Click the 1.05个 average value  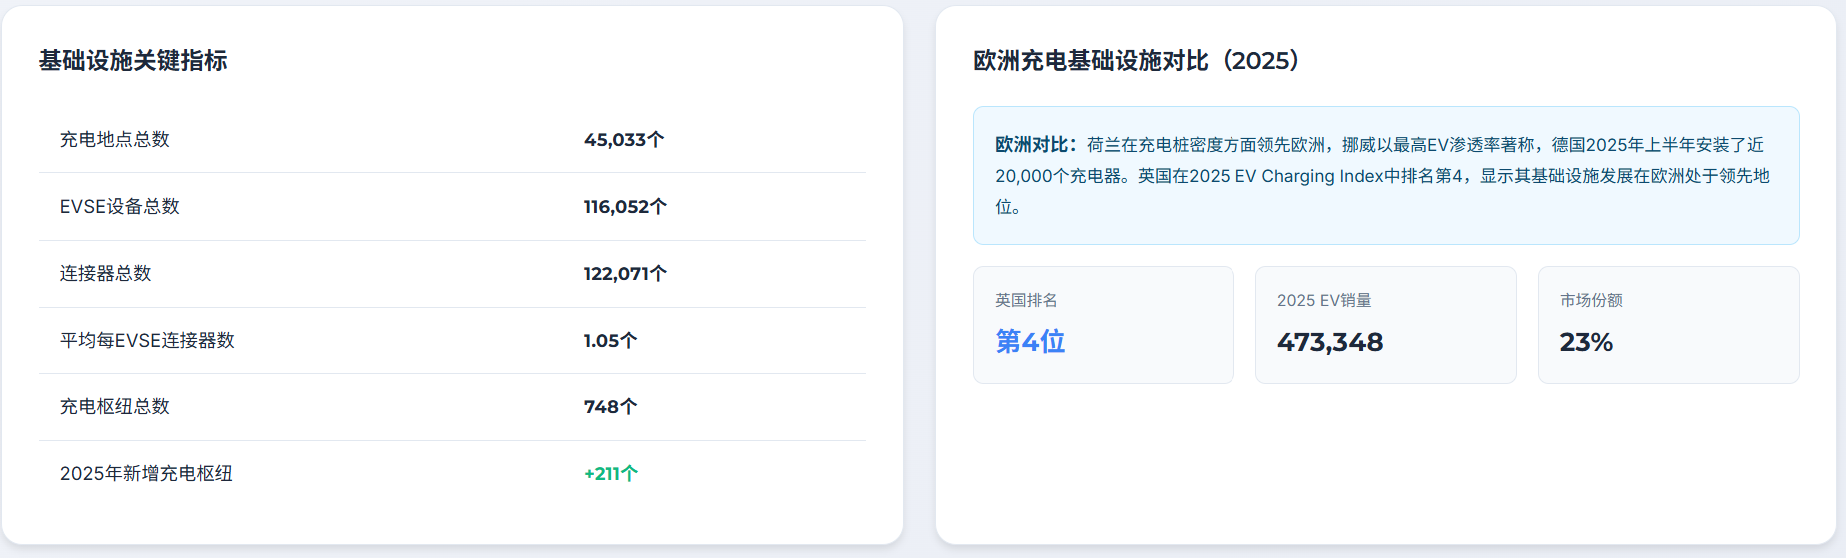pyautogui.click(x=609, y=341)
